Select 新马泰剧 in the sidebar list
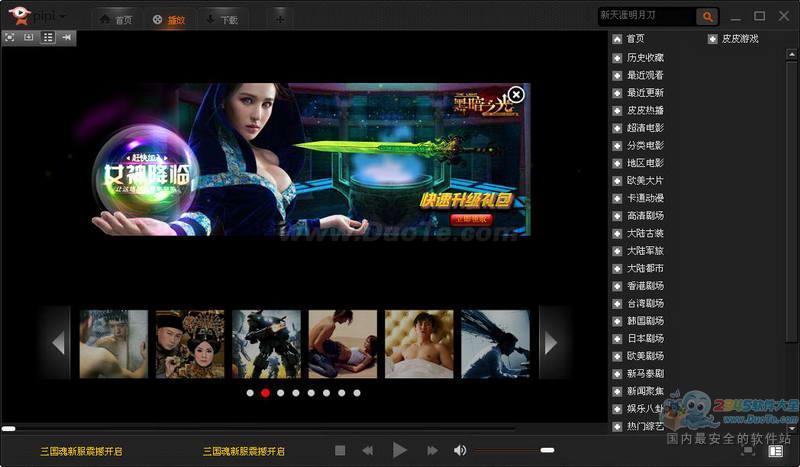 (x=645, y=373)
